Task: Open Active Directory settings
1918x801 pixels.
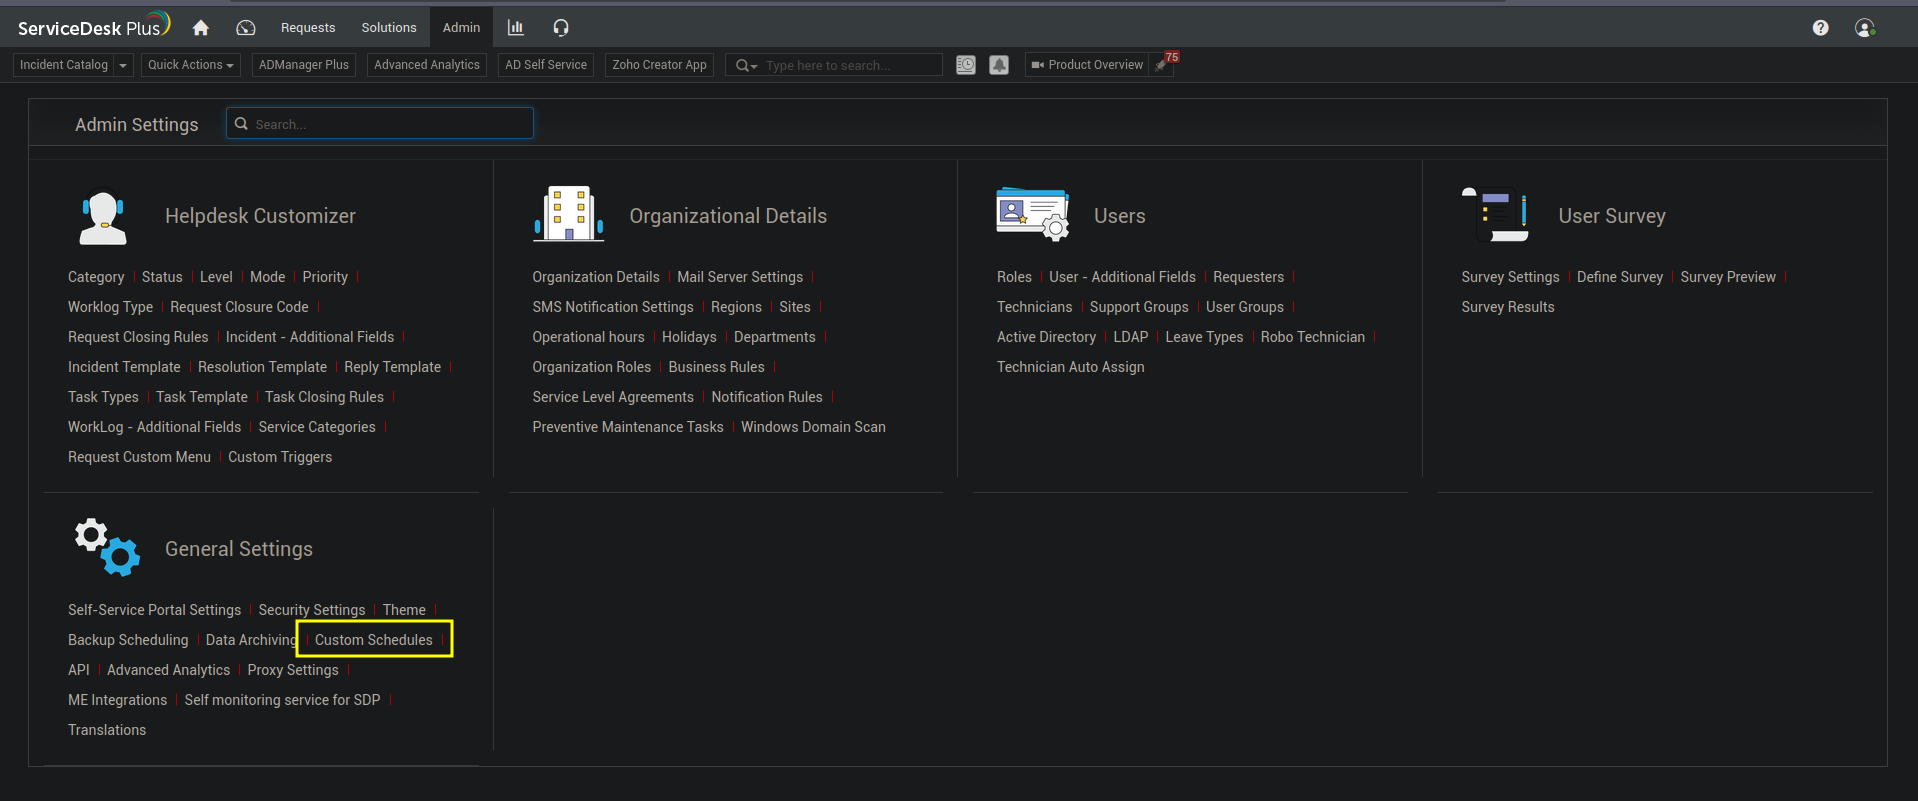Action: pos(1046,337)
